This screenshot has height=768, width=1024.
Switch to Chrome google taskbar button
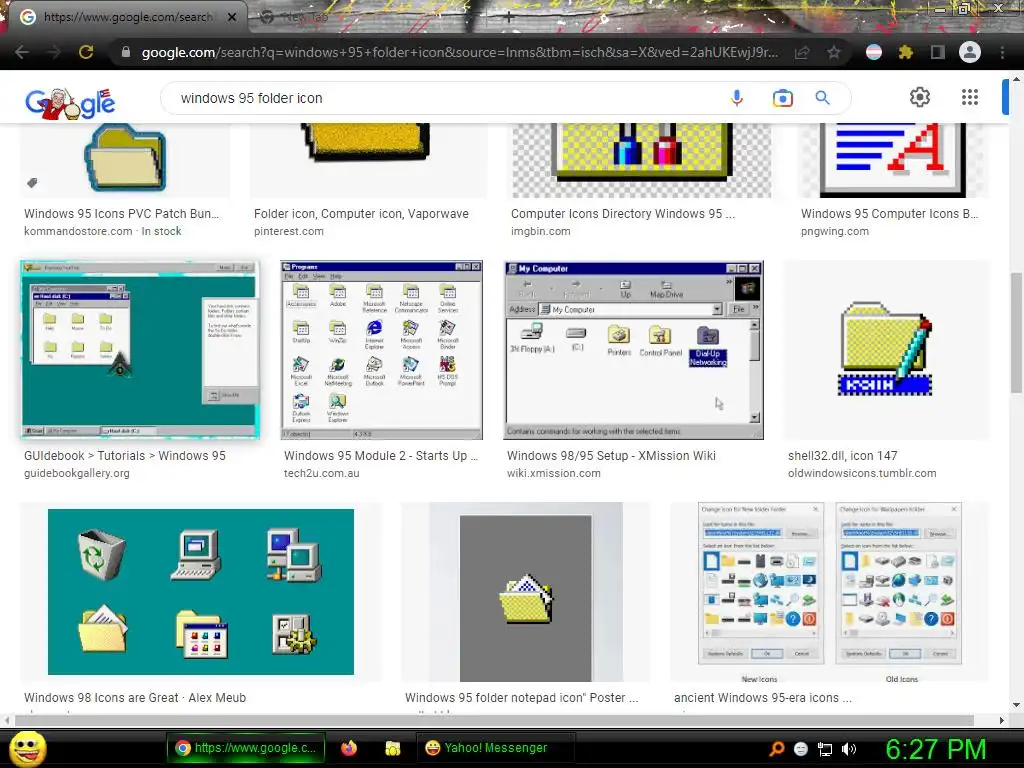point(246,748)
